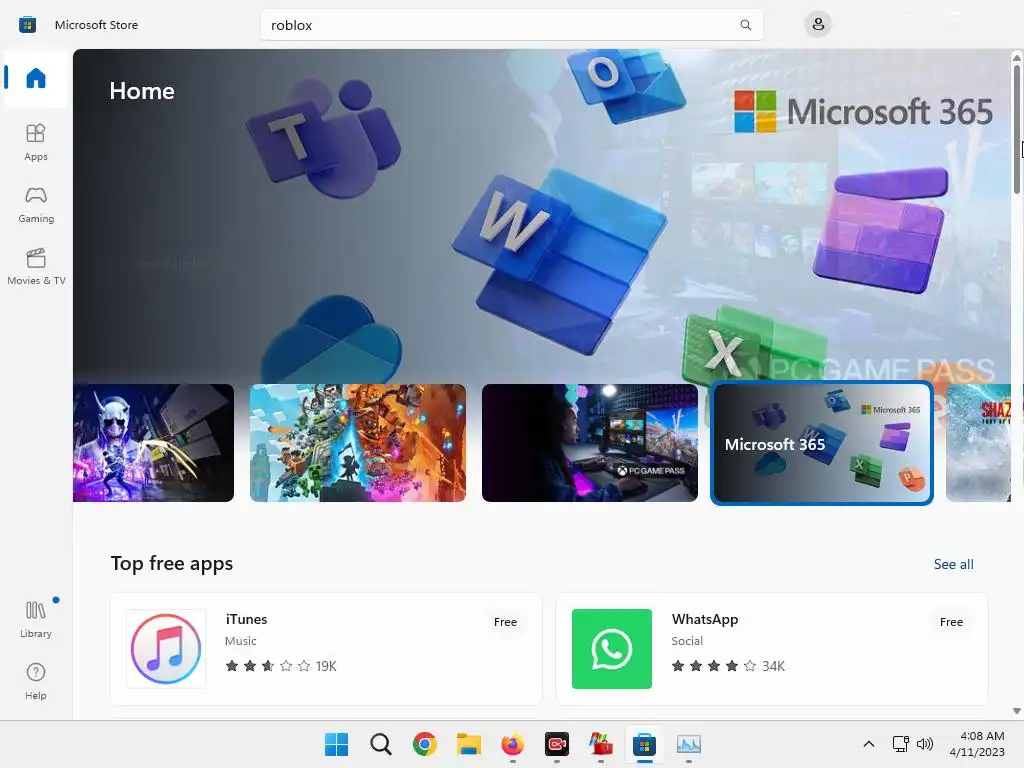Open the screen recorder app in taskbar

557,744
